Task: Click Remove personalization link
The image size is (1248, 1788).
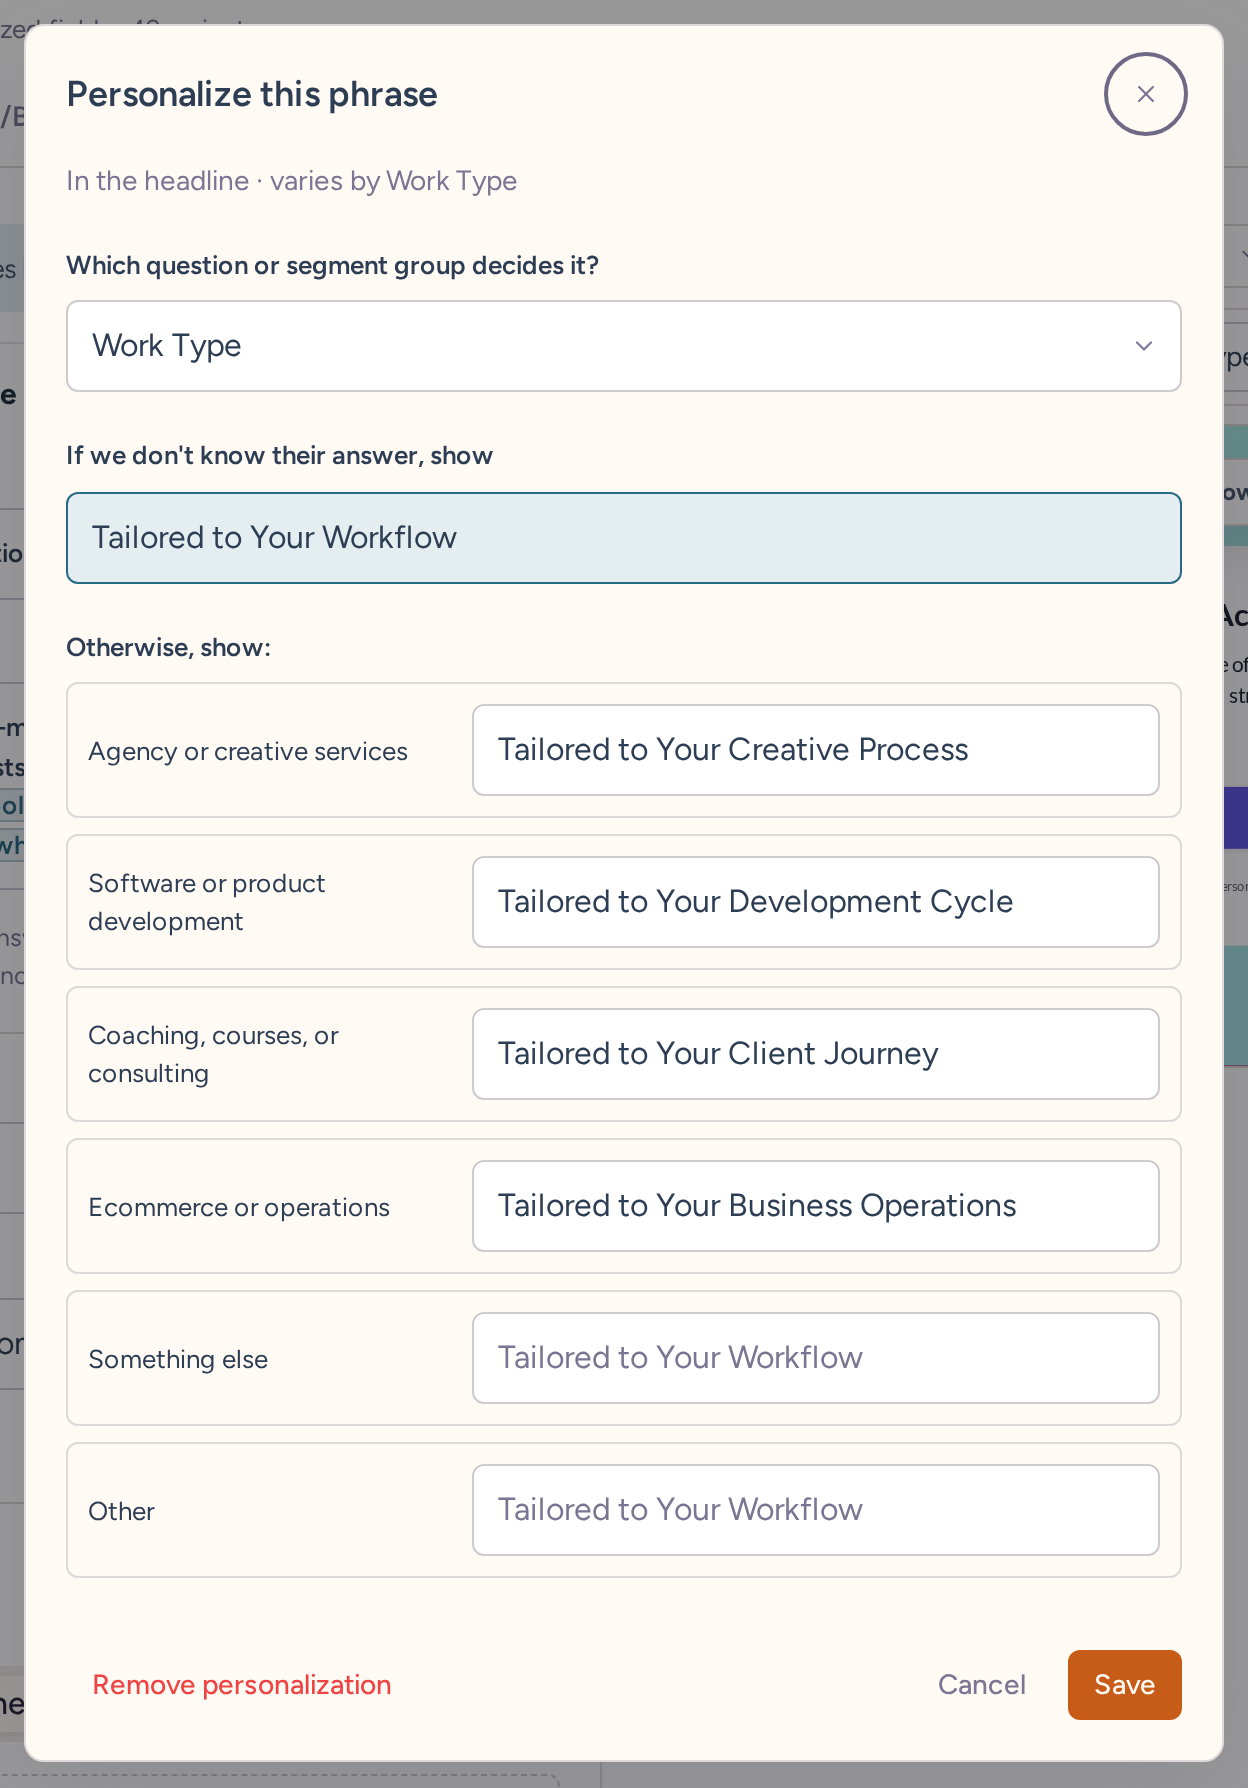Action: 242,1685
